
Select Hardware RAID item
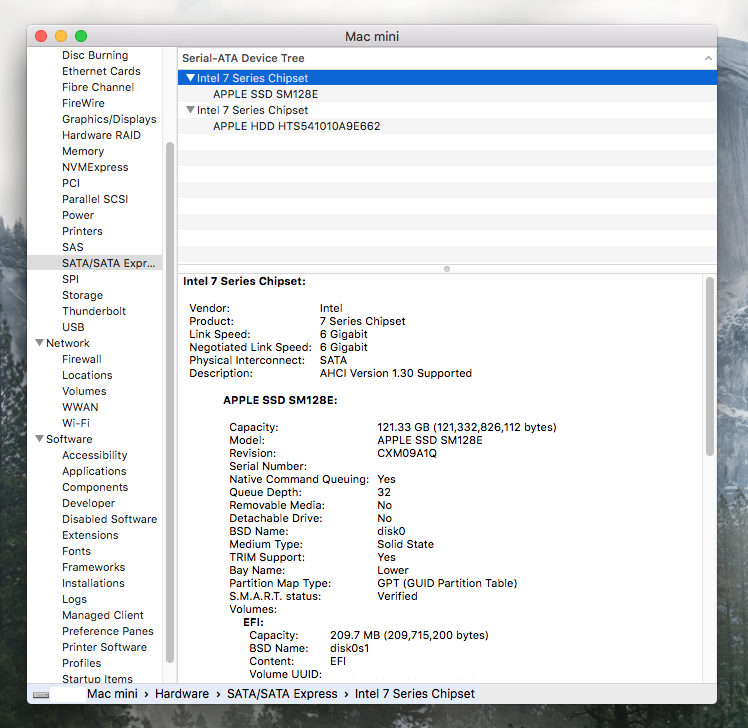101,135
